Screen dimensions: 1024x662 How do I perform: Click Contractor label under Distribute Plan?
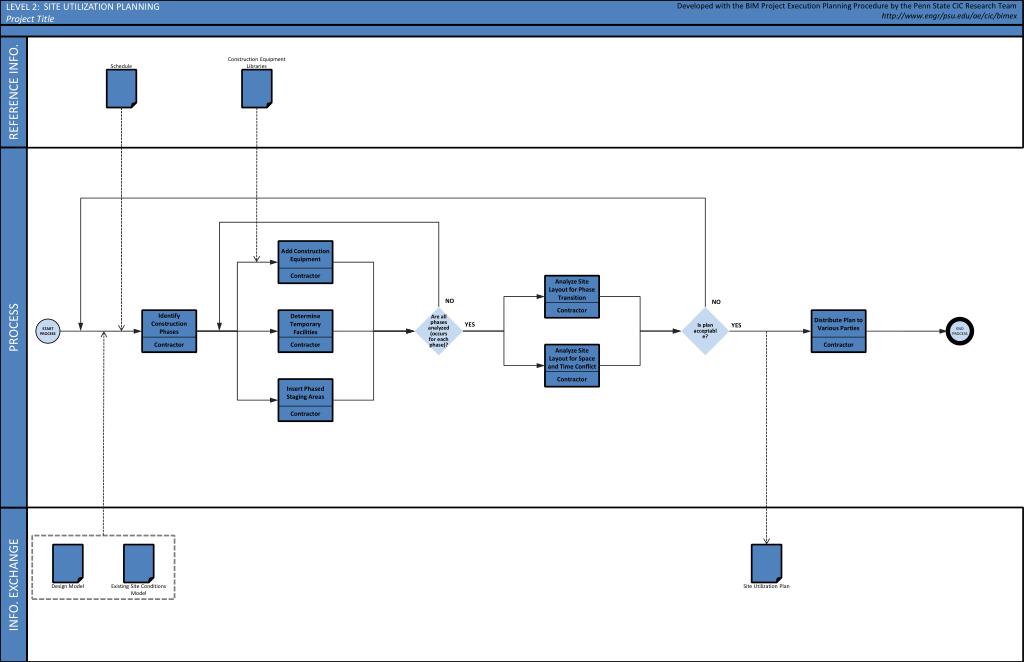point(839,345)
